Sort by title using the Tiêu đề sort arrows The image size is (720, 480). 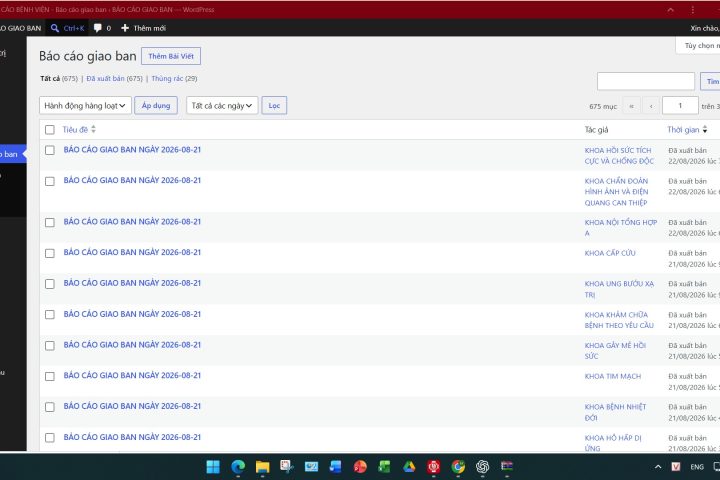(x=93, y=130)
